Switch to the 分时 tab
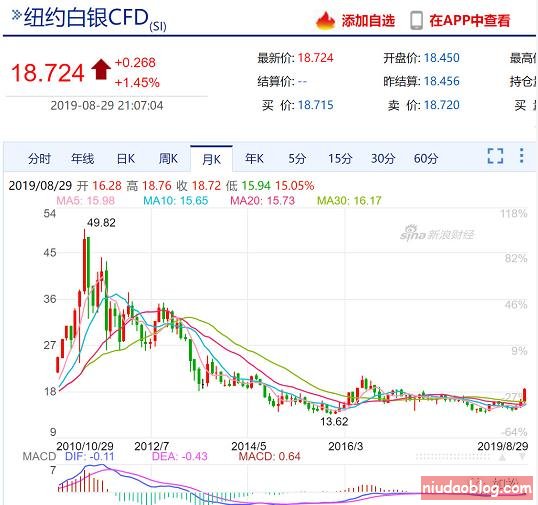 coord(39,159)
